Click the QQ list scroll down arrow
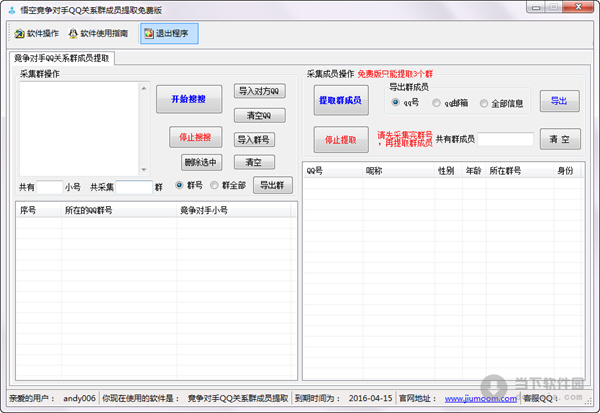Viewport: 600px width, 413px height. pos(144,170)
